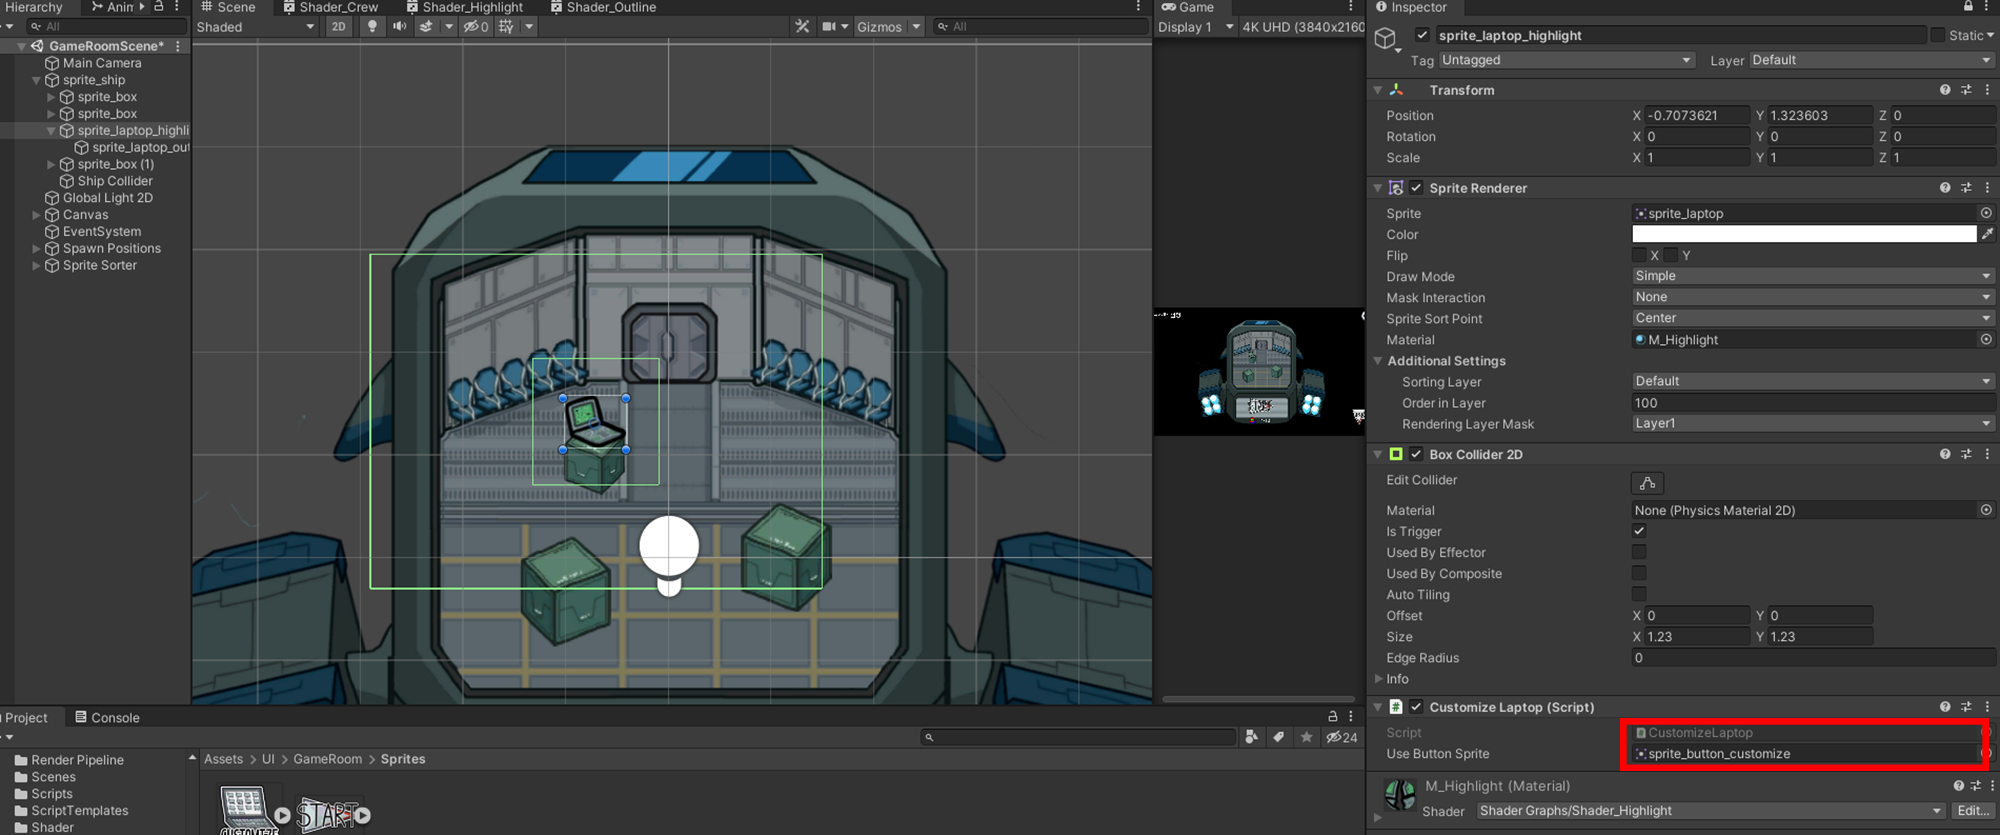Lock the Inspector panel

(1968, 7)
